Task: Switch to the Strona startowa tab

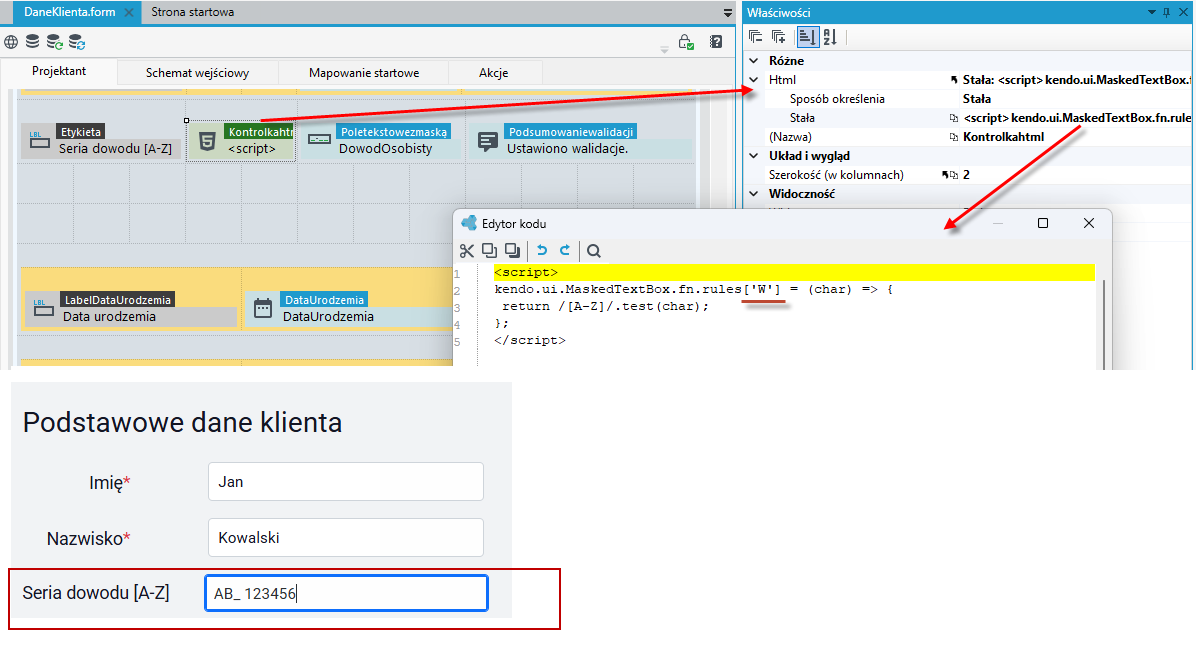Action: [x=192, y=12]
